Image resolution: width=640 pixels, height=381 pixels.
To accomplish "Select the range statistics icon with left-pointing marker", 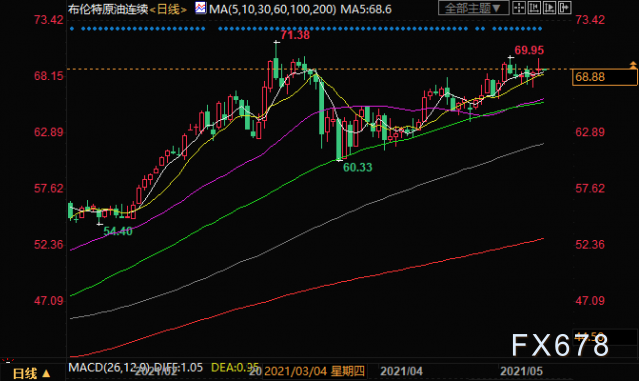I will pyautogui.click(x=534, y=8).
